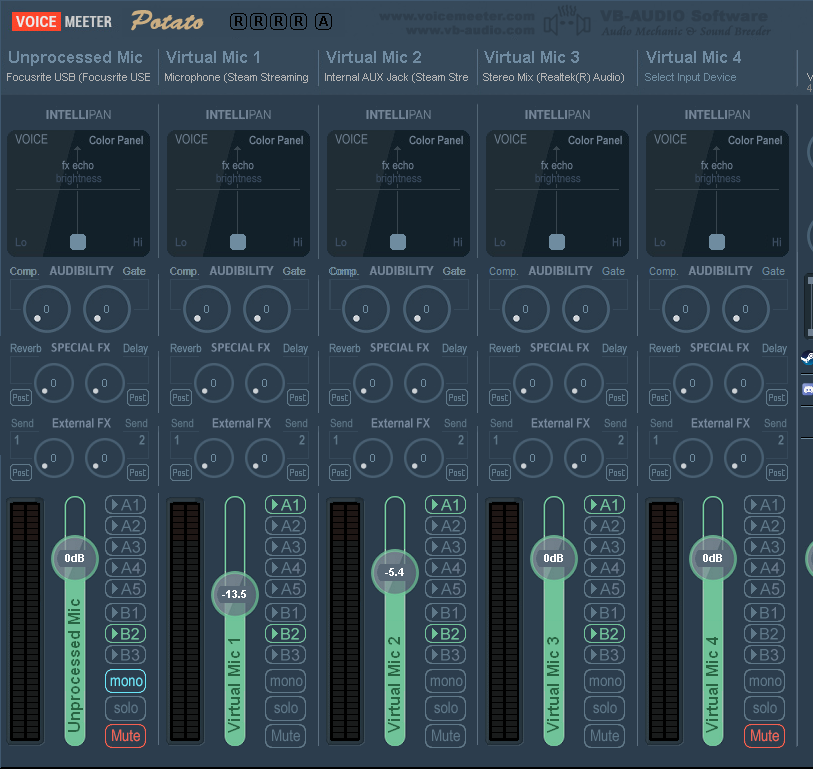The image size is (813, 769).
Task: Toggle B2 bus on Virtual Mic 1
Action: pyautogui.click(x=285, y=634)
